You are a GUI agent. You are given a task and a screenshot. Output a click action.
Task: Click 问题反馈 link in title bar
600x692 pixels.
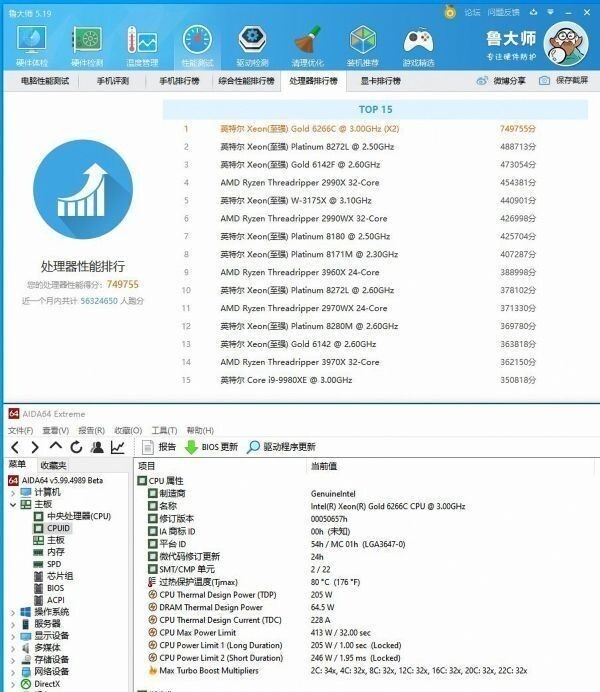coord(503,12)
